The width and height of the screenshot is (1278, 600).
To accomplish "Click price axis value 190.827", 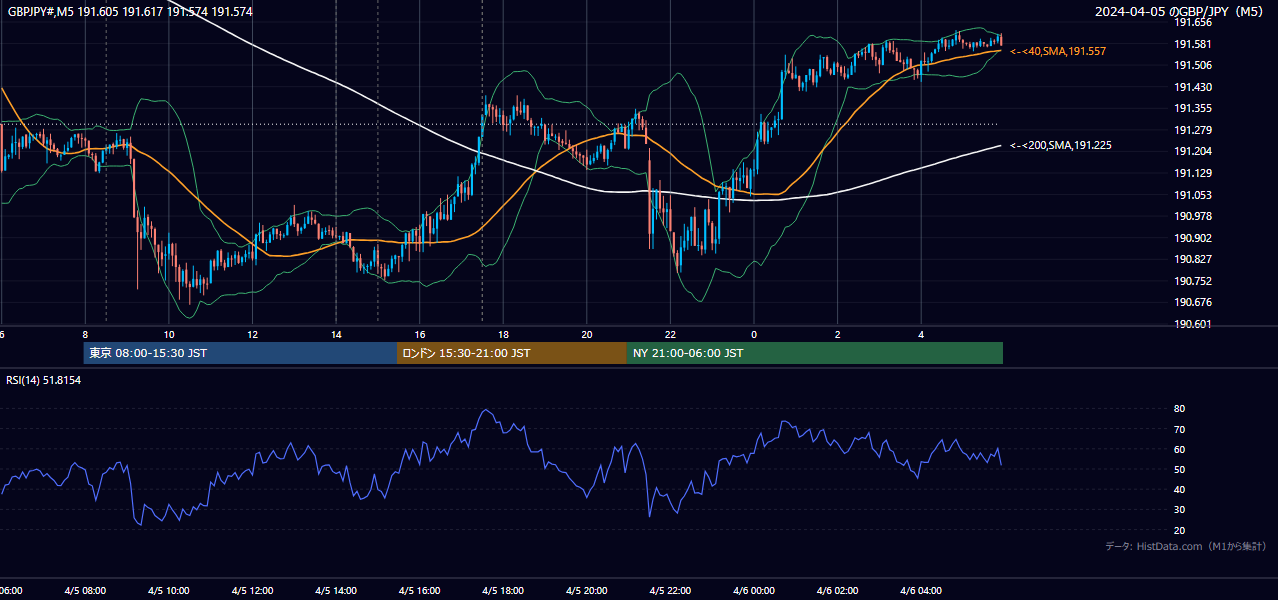I will pyautogui.click(x=1193, y=259).
